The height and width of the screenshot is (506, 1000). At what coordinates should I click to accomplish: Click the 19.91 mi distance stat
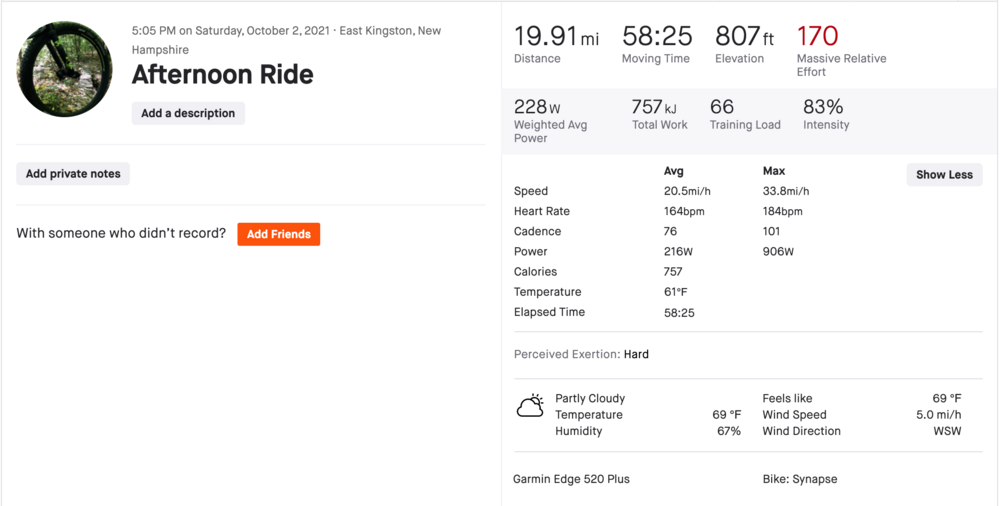556,38
